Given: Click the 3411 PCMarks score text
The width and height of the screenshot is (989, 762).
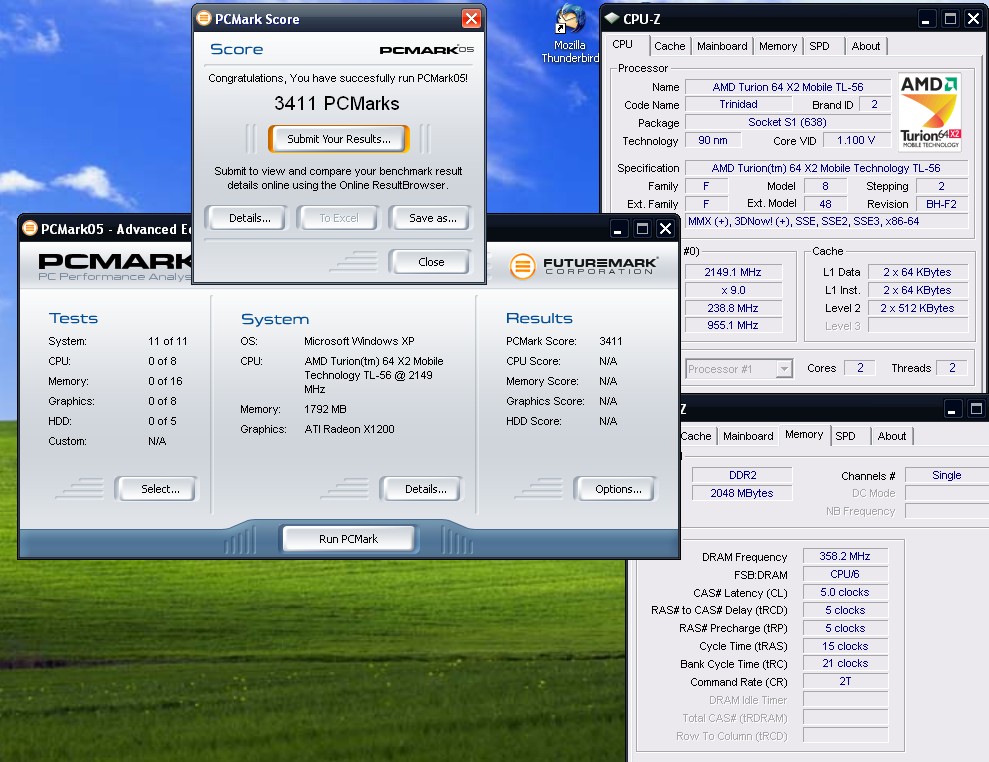Looking at the screenshot, I should (x=337, y=103).
